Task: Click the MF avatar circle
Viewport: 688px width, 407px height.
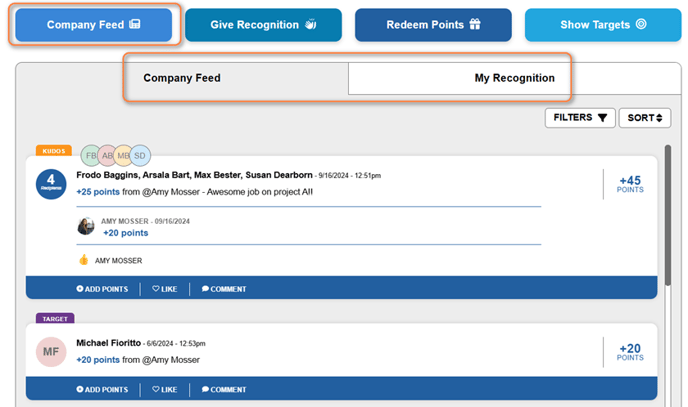Action: coord(51,353)
